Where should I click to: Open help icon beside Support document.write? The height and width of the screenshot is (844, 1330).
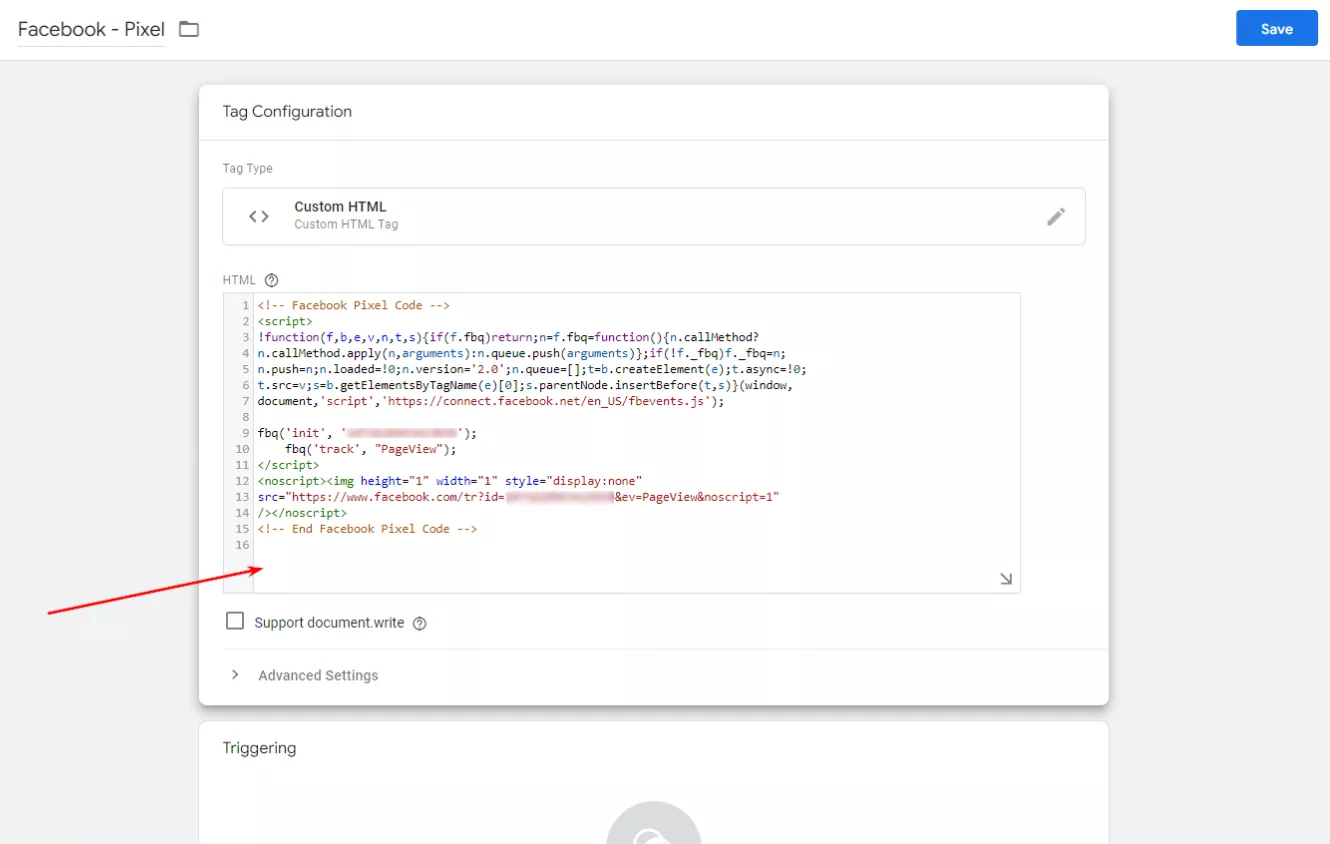point(420,623)
